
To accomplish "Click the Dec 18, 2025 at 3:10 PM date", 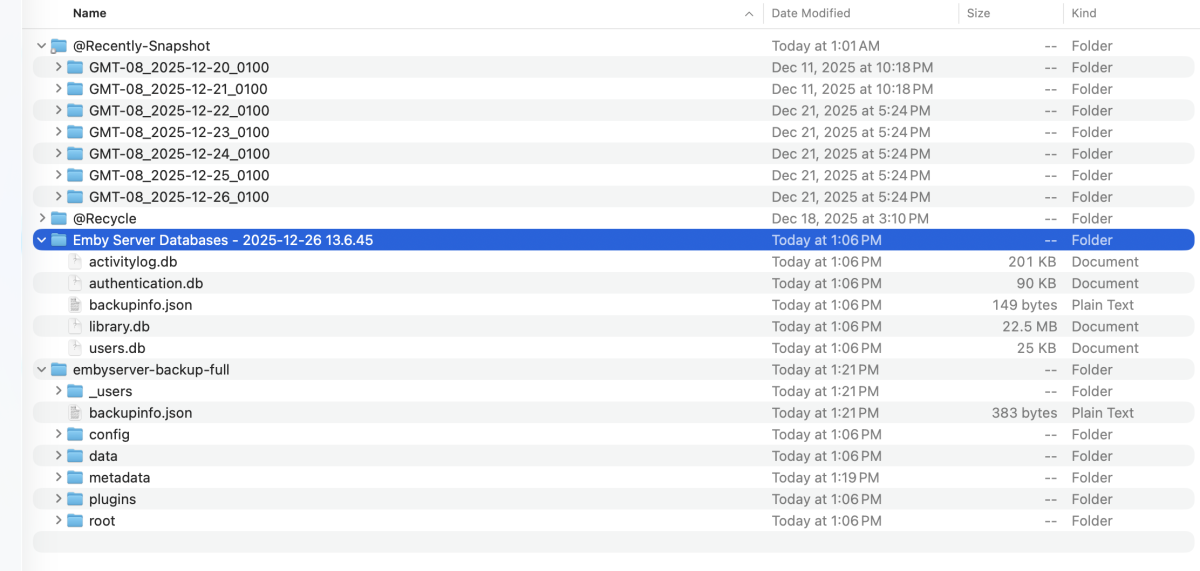I will pyautogui.click(x=852, y=218).
